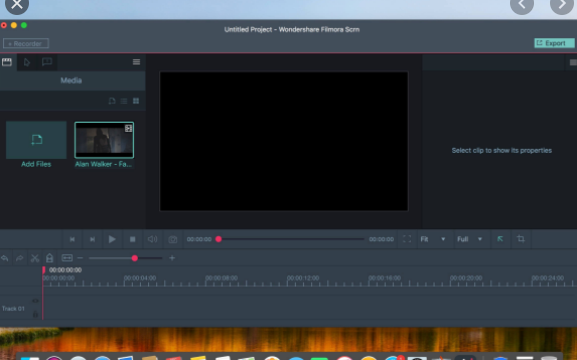Close the image viewer with X button

pos(17,5)
